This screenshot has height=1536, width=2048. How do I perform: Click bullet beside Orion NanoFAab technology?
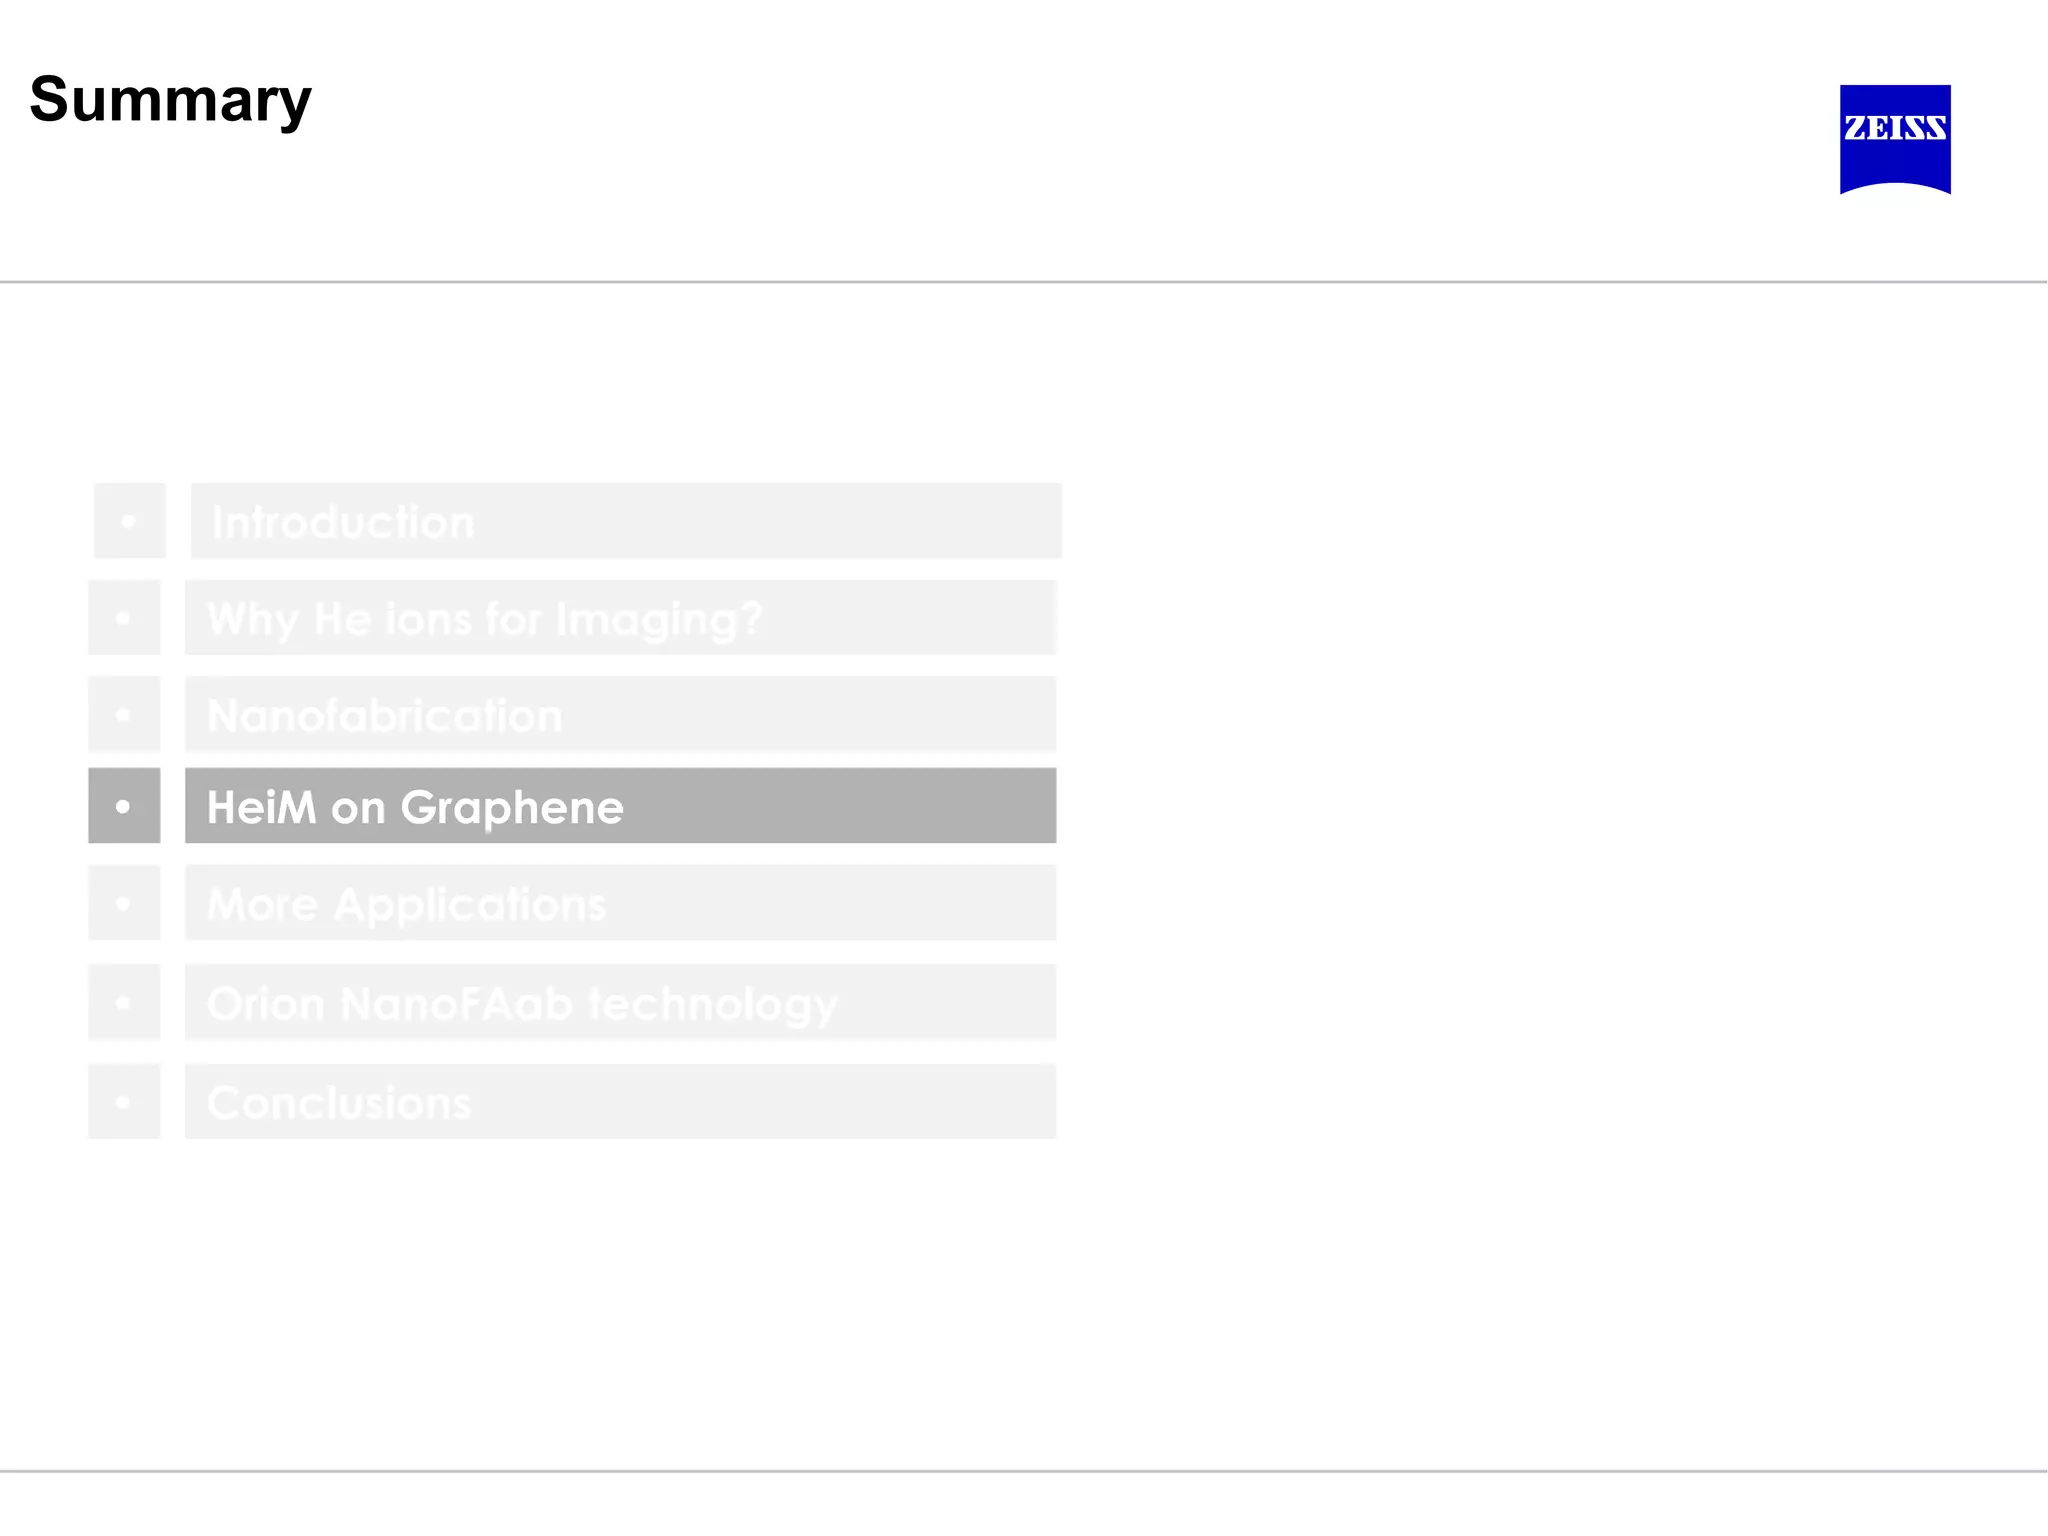pos(124,1002)
